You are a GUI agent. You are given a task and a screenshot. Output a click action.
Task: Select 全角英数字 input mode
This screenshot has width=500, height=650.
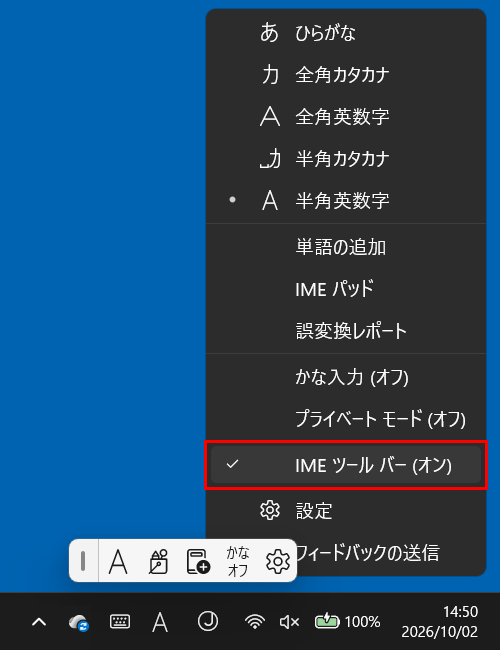coord(346,117)
